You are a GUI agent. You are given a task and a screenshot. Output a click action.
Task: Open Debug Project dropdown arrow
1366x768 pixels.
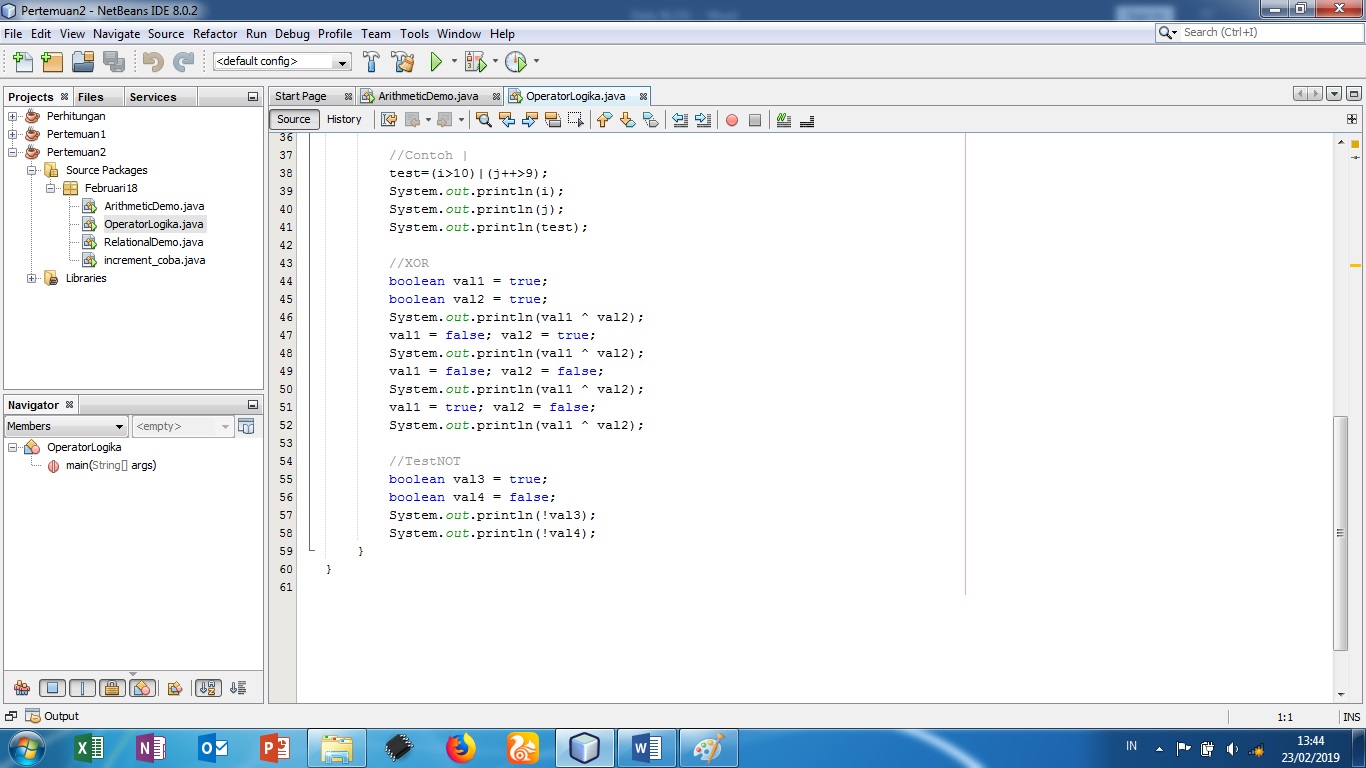[x=495, y=62]
